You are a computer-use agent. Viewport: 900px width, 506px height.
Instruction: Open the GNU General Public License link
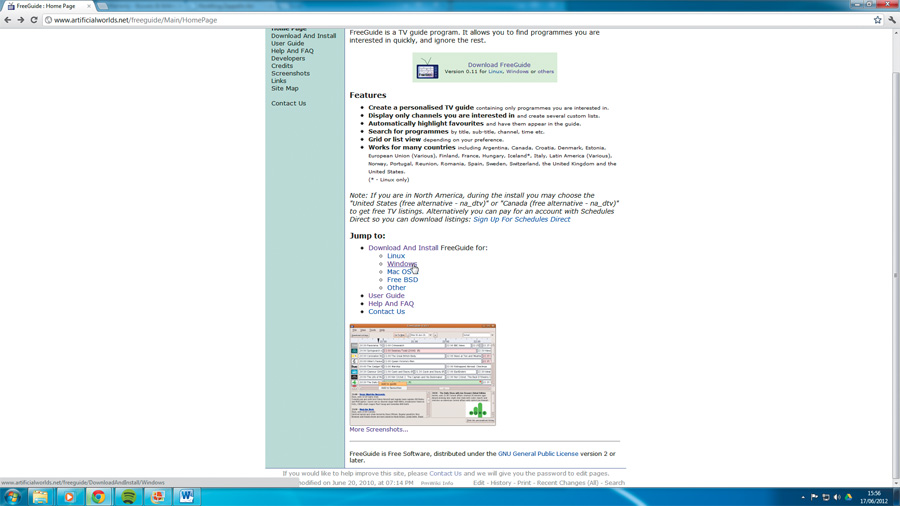pyautogui.click(x=538, y=453)
